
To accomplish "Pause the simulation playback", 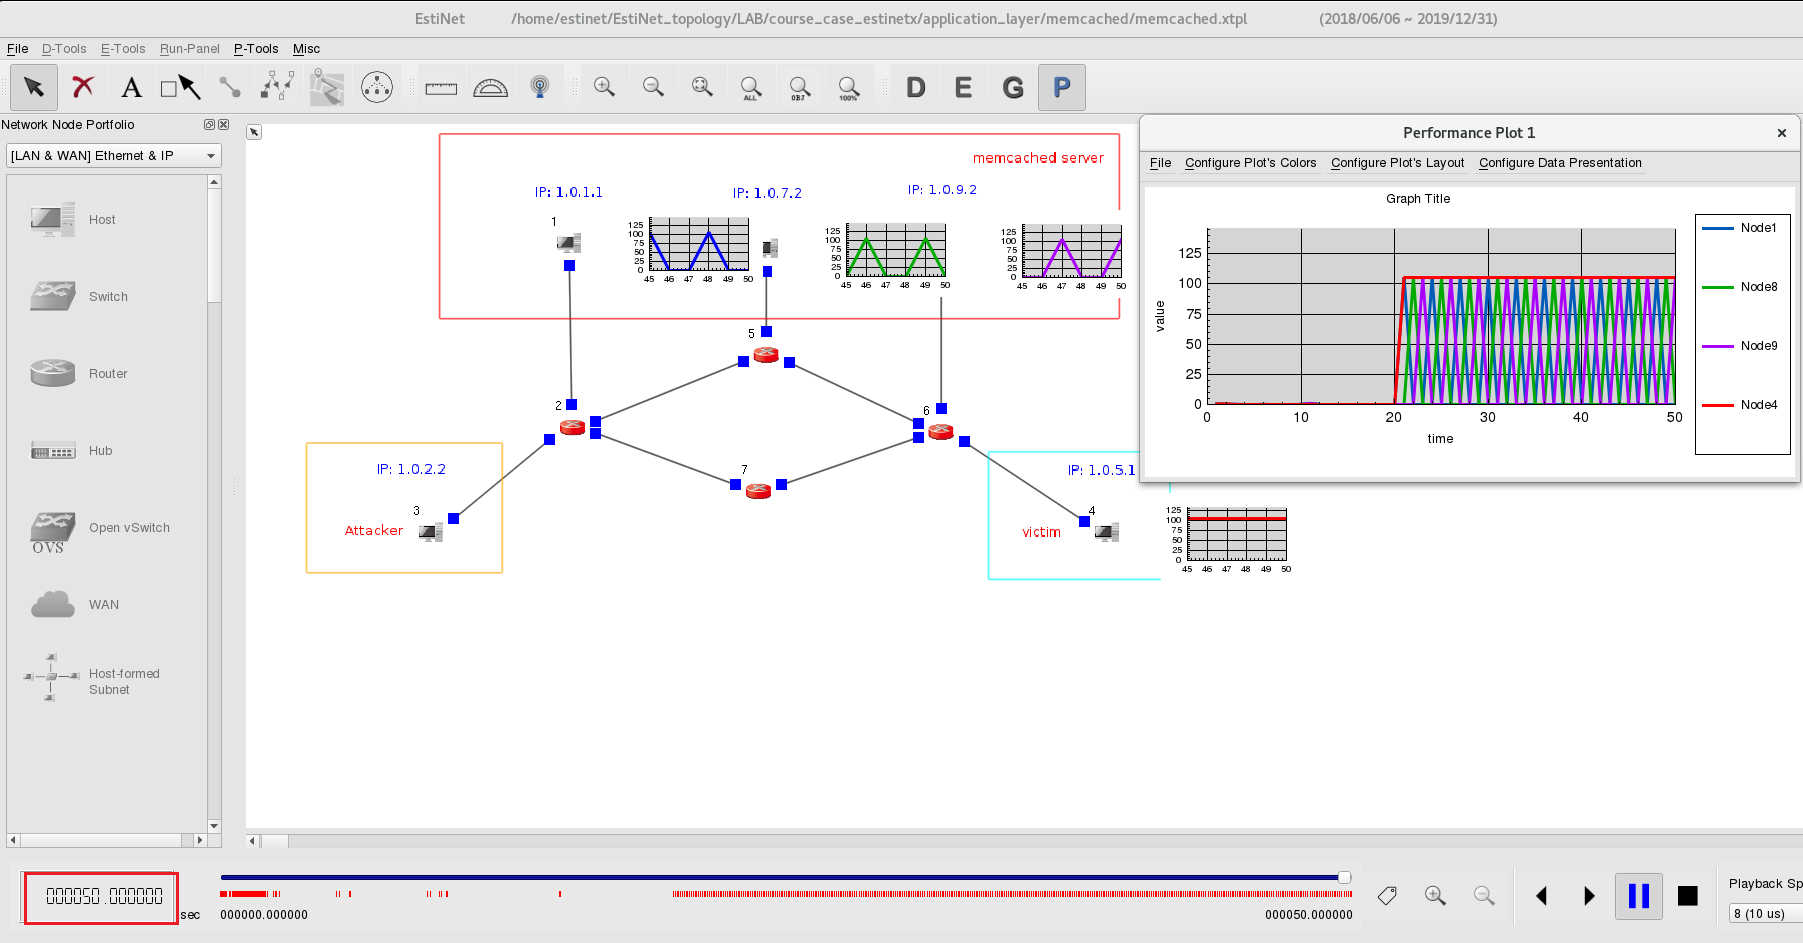I will click(1639, 896).
